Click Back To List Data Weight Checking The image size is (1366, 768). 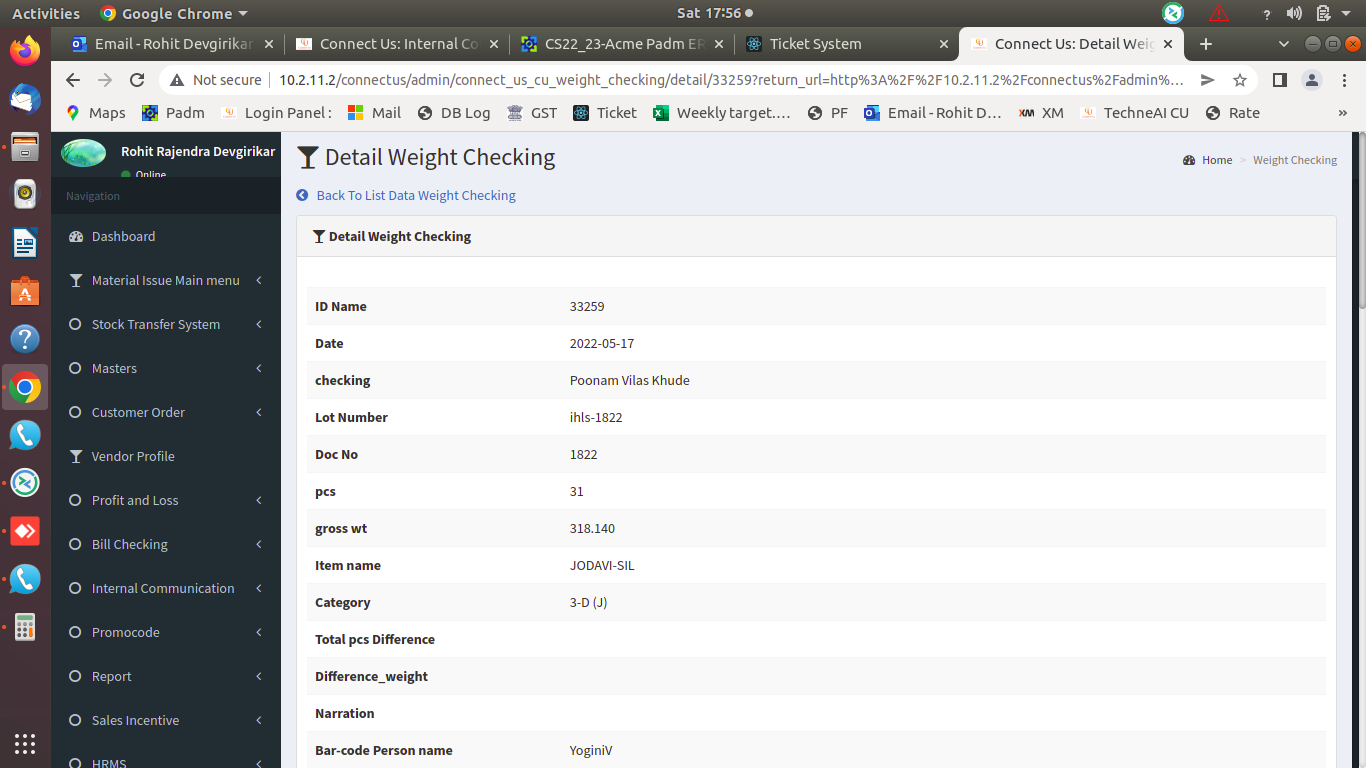416,195
